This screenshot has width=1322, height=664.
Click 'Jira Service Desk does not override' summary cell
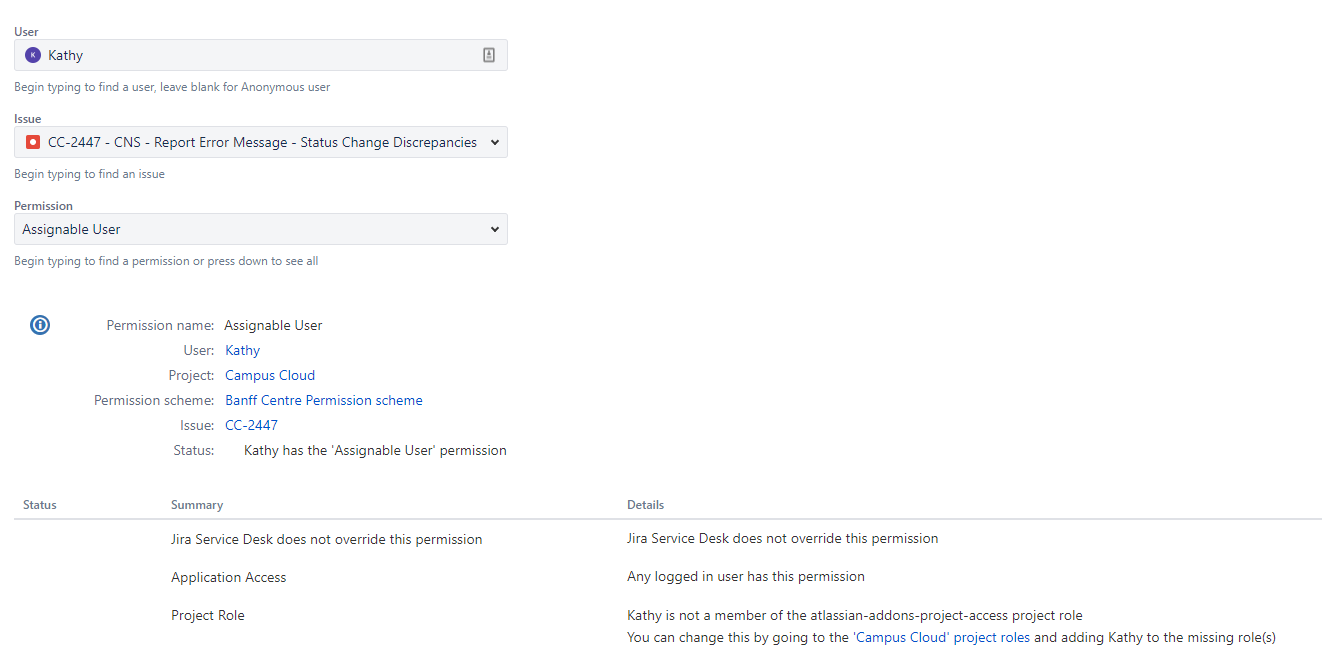(x=327, y=539)
